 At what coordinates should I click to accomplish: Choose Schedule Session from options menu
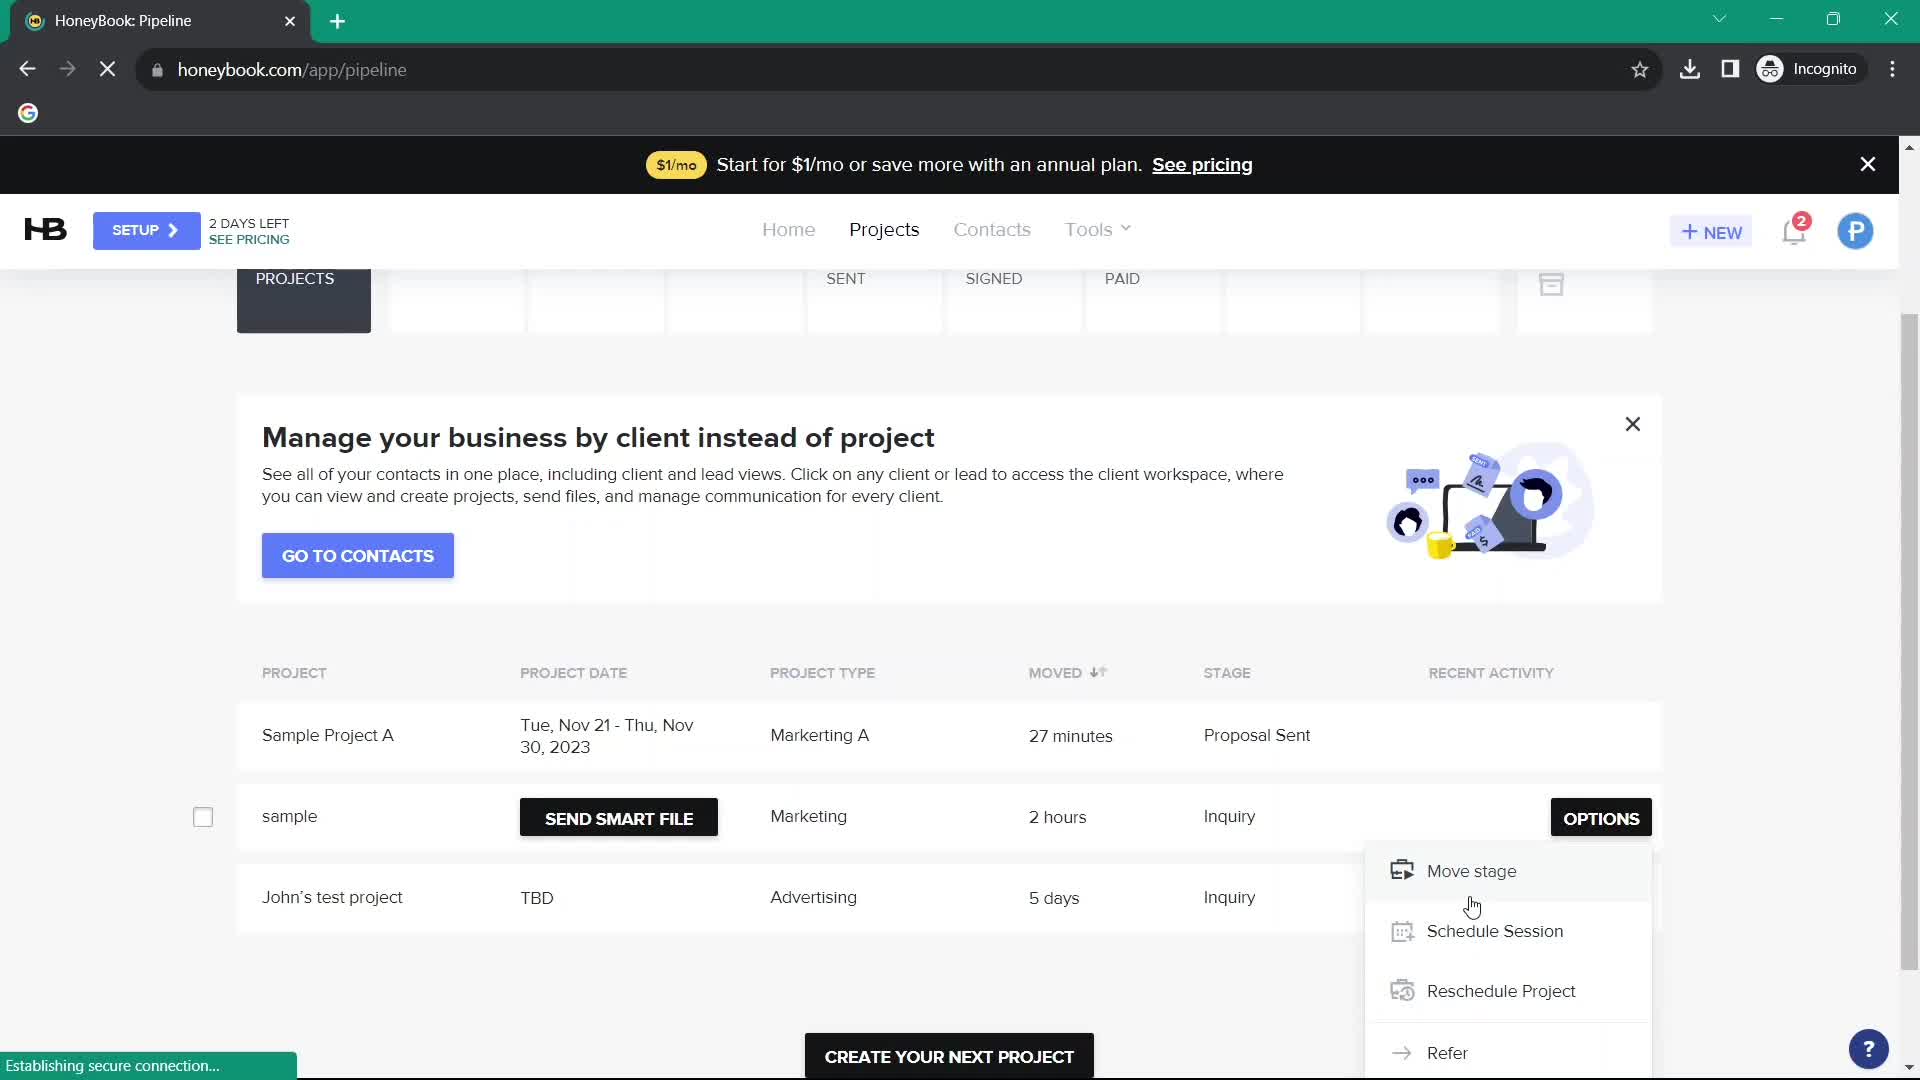(x=1508, y=932)
